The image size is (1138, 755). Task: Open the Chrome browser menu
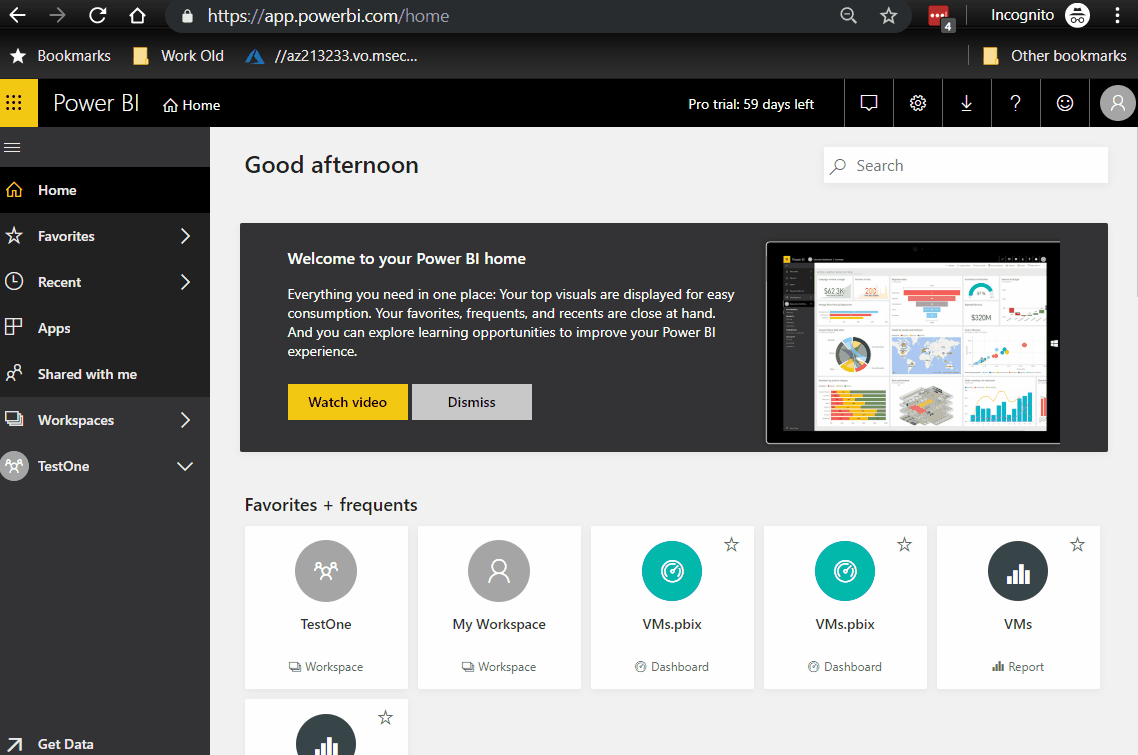coord(1117,15)
